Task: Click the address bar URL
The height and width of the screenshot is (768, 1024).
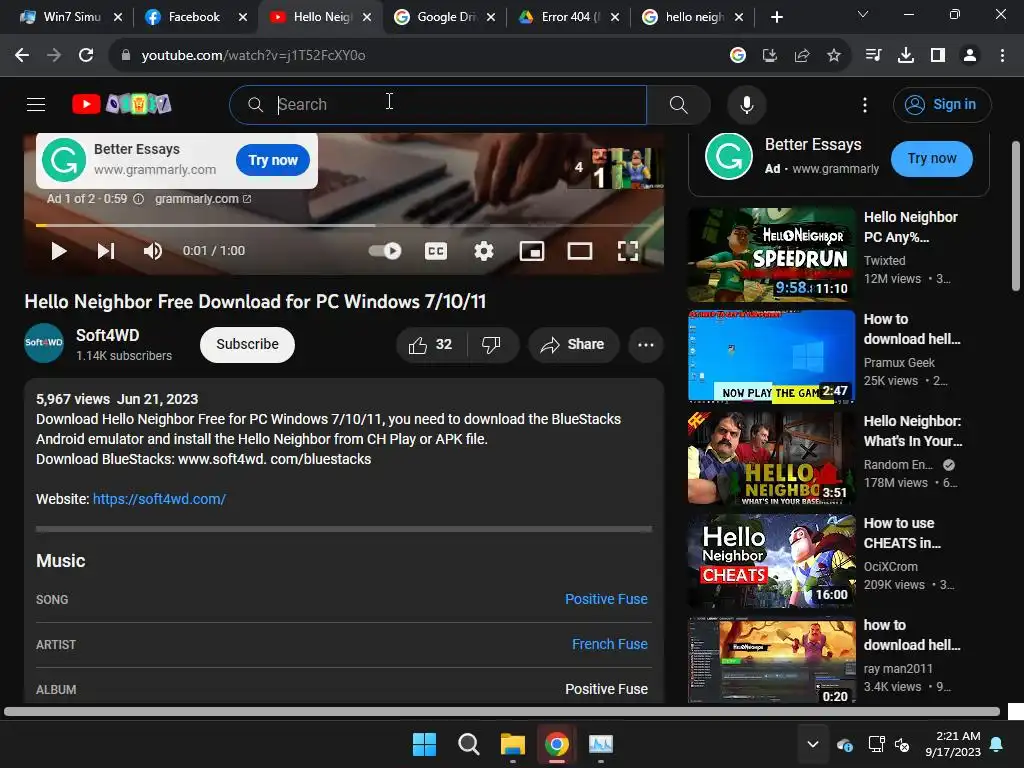Action: tap(253, 56)
